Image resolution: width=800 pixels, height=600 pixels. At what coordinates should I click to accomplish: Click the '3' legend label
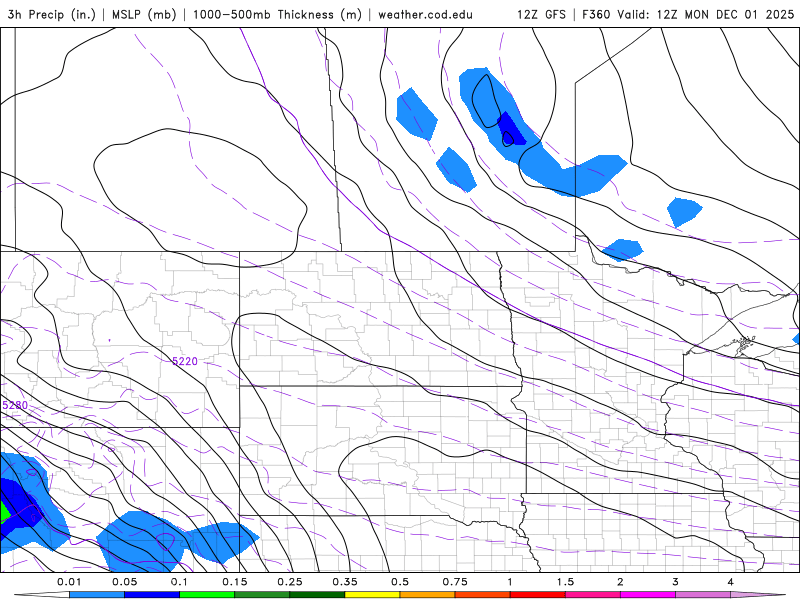click(x=676, y=582)
